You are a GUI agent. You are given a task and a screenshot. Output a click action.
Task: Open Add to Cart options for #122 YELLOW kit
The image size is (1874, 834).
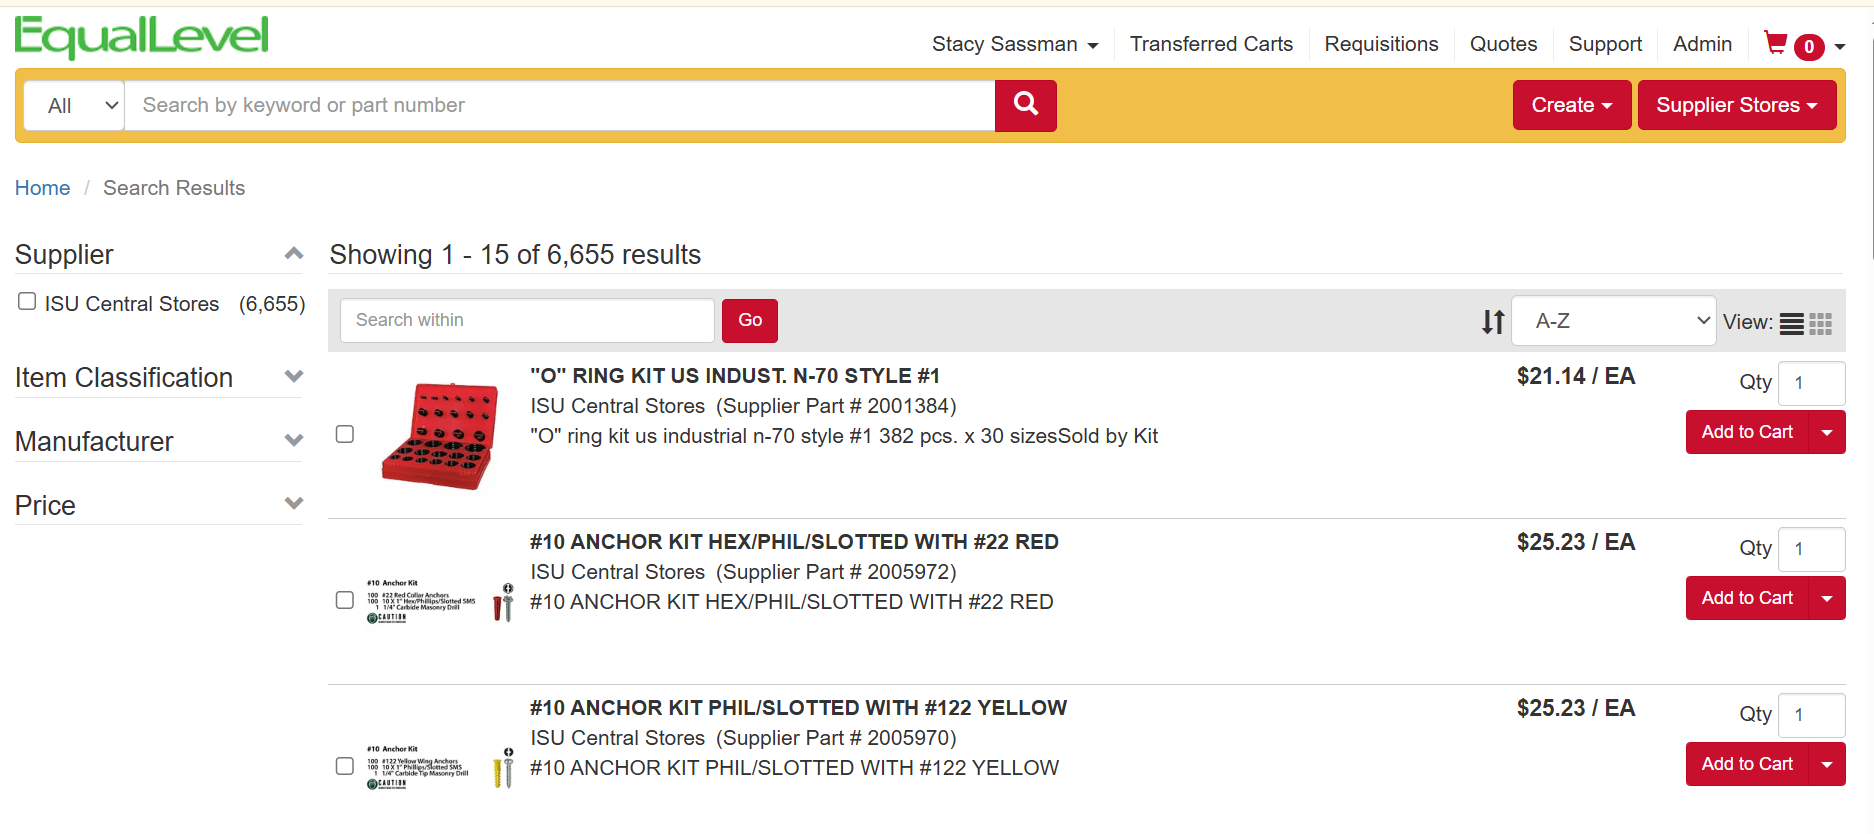pyautogui.click(x=1828, y=764)
